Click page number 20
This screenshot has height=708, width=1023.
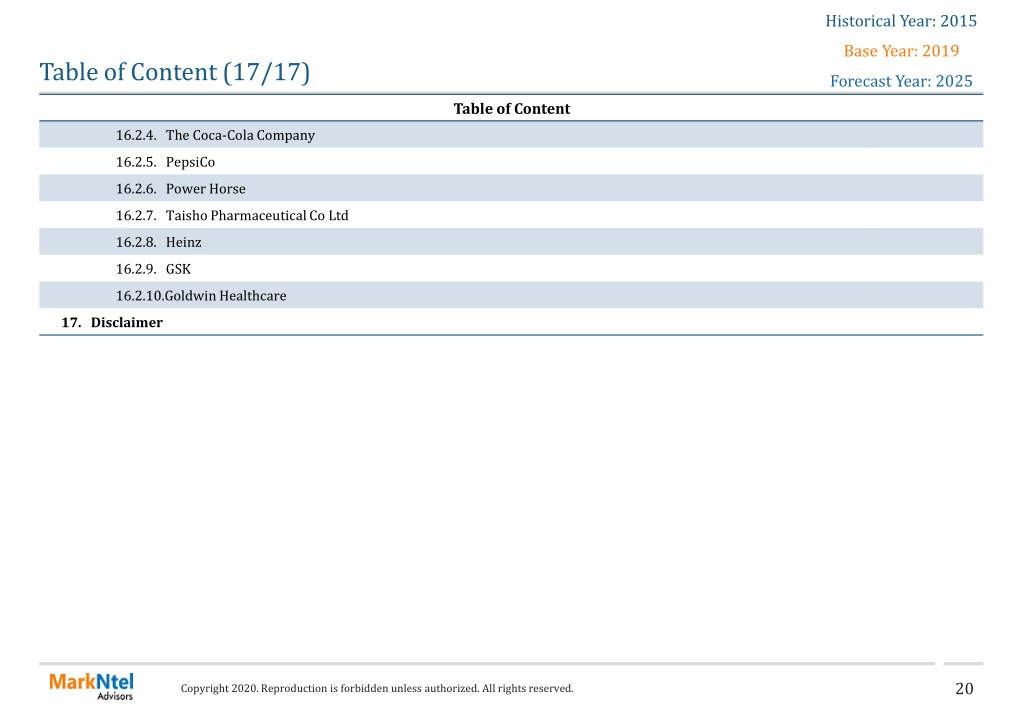coord(964,688)
